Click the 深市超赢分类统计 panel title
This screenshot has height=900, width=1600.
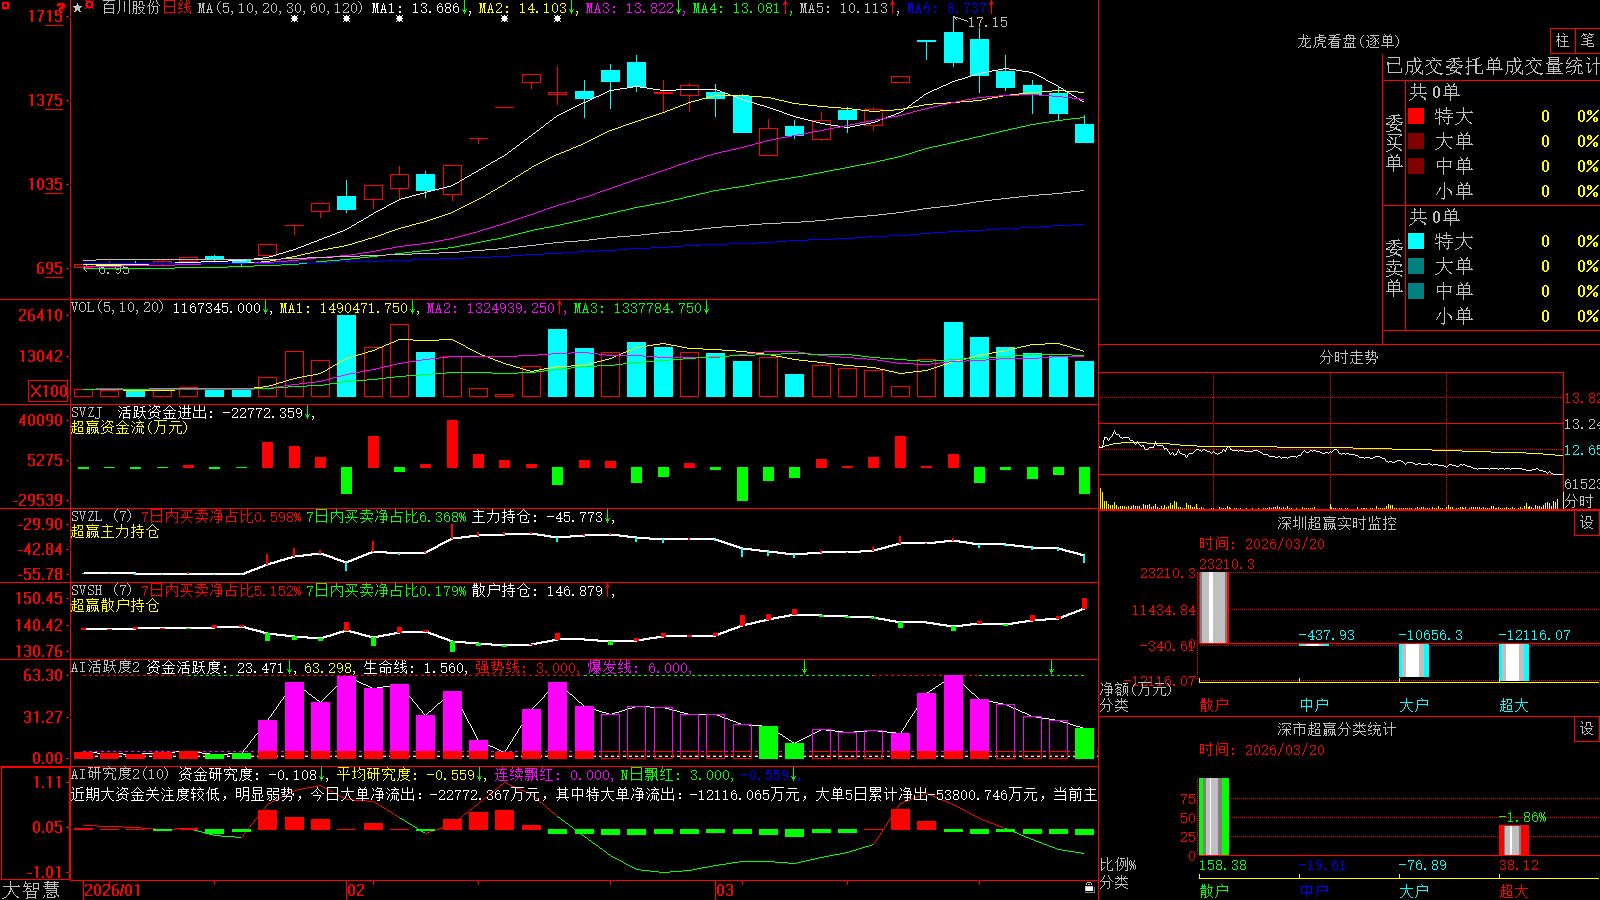[x=1337, y=729]
